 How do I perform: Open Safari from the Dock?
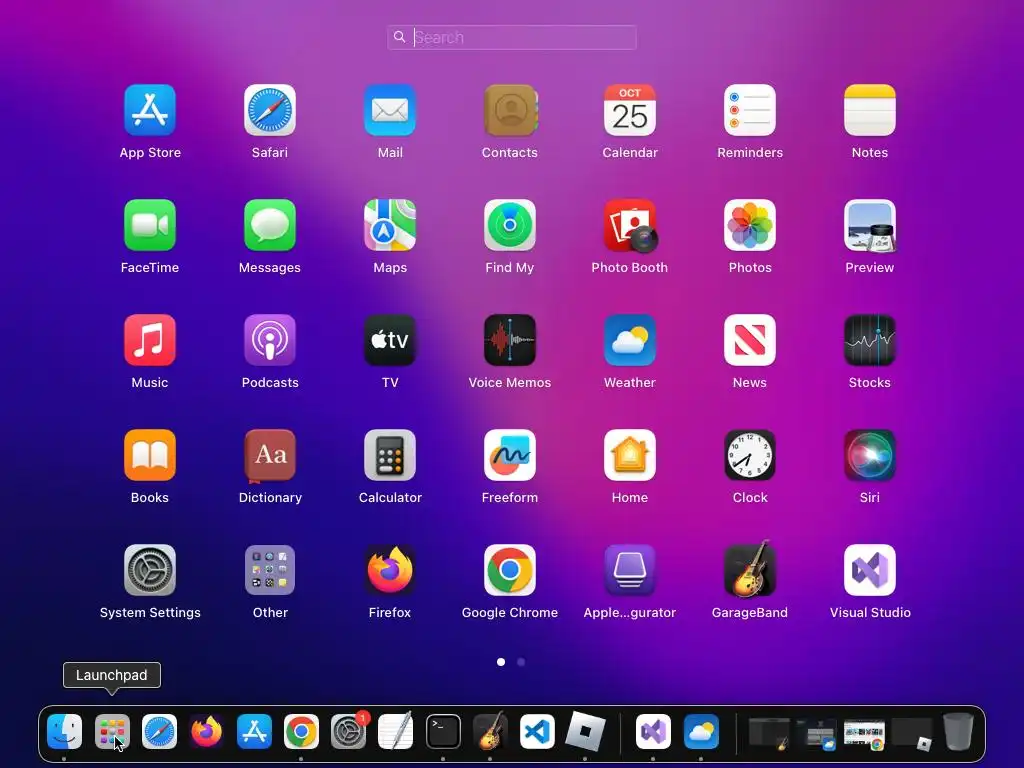tap(159, 731)
